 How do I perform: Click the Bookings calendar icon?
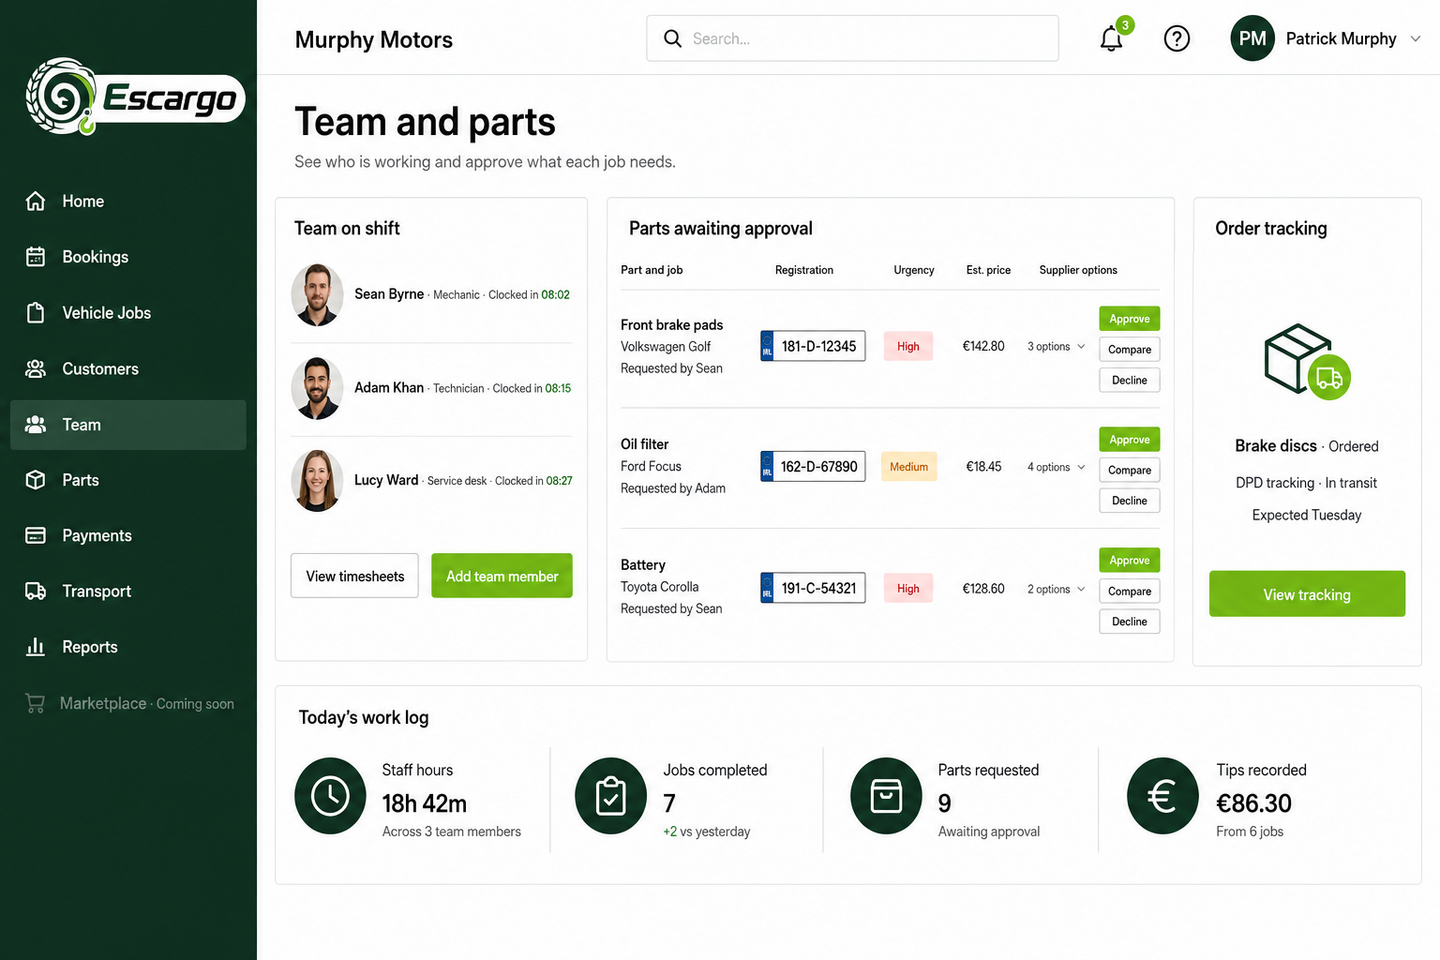(x=35, y=257)
